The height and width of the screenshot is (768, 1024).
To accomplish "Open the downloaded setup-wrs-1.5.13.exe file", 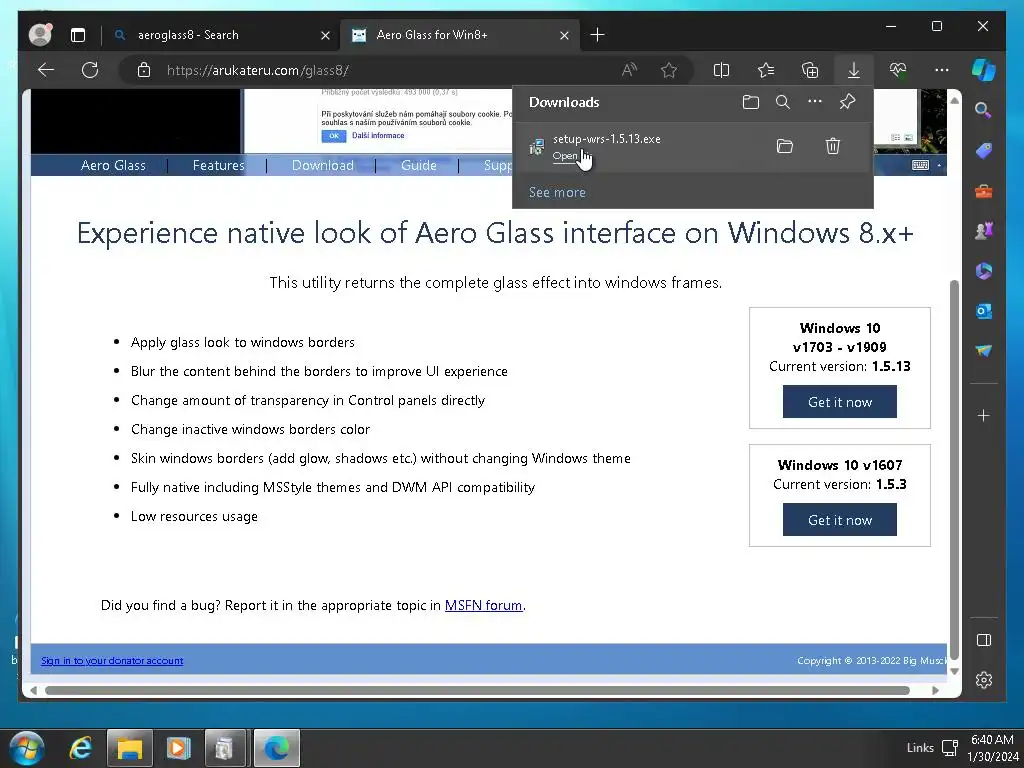I will pyautogui.click(x=565, y=155).
